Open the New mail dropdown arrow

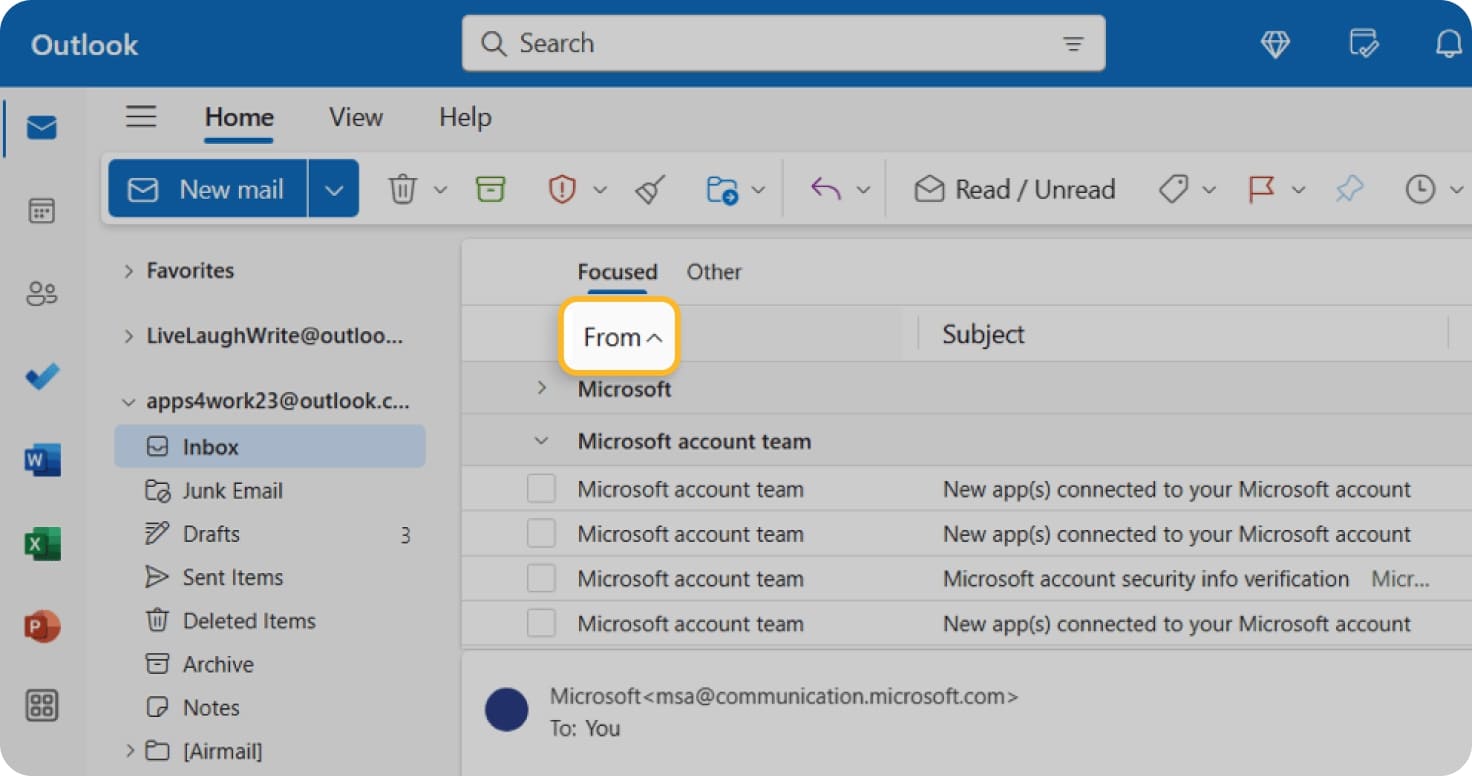coord(334,188)
